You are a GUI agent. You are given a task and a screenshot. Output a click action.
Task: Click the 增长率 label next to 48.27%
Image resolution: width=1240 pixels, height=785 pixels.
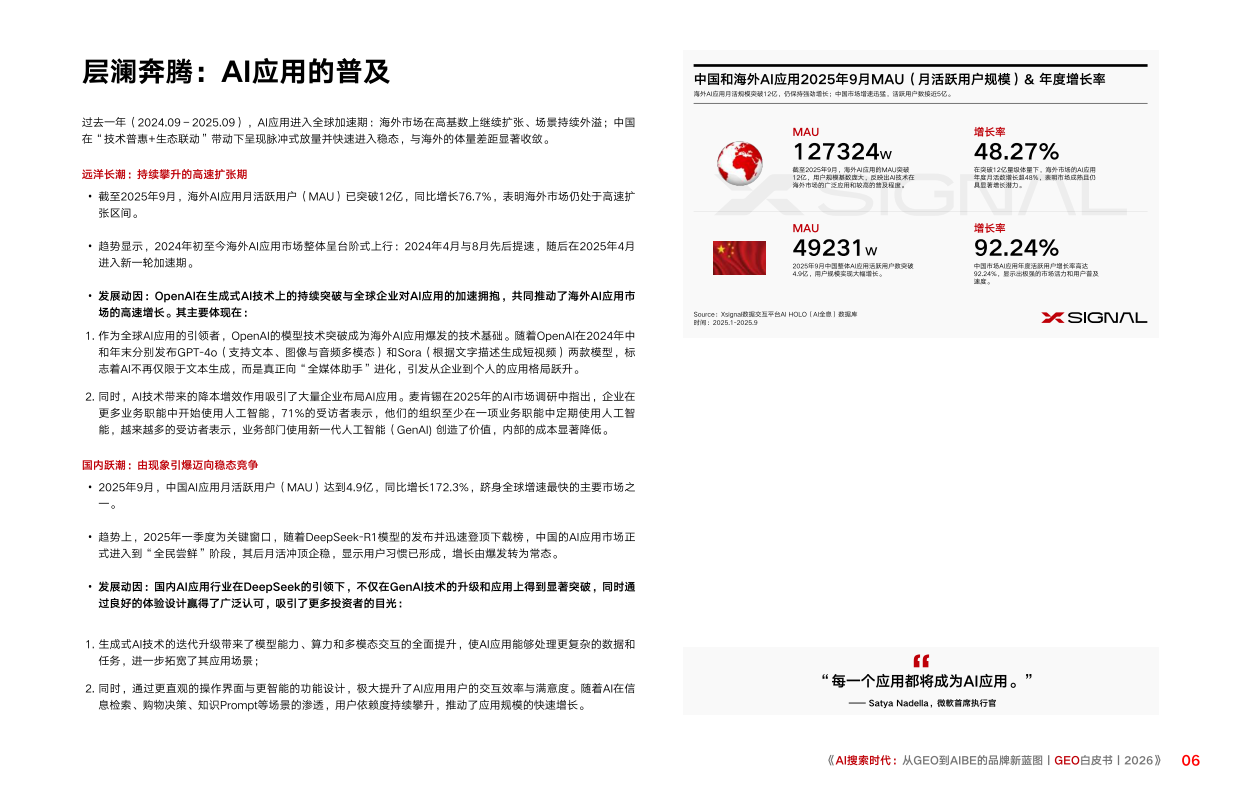[x=990, y=132]
